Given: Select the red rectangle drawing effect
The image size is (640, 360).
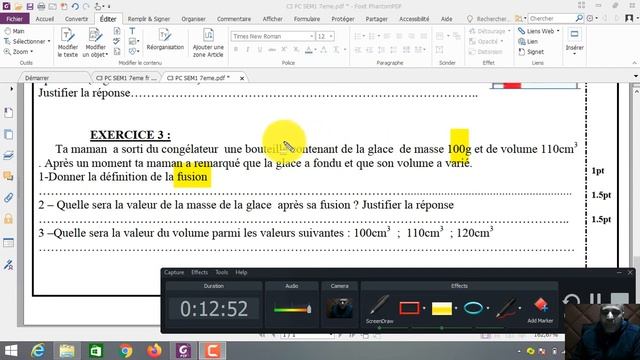Looking at the screenshot, I should click(409, 308).
